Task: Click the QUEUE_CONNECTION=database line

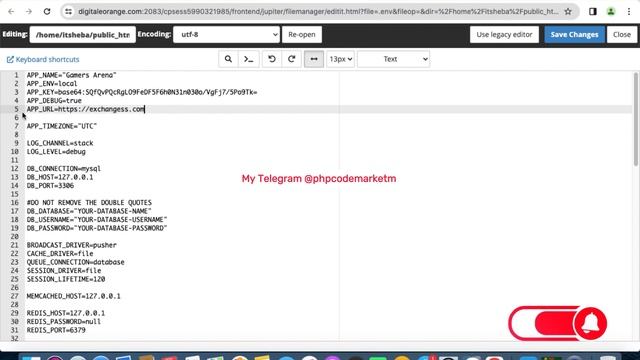Action: click(x=76, y=262)
